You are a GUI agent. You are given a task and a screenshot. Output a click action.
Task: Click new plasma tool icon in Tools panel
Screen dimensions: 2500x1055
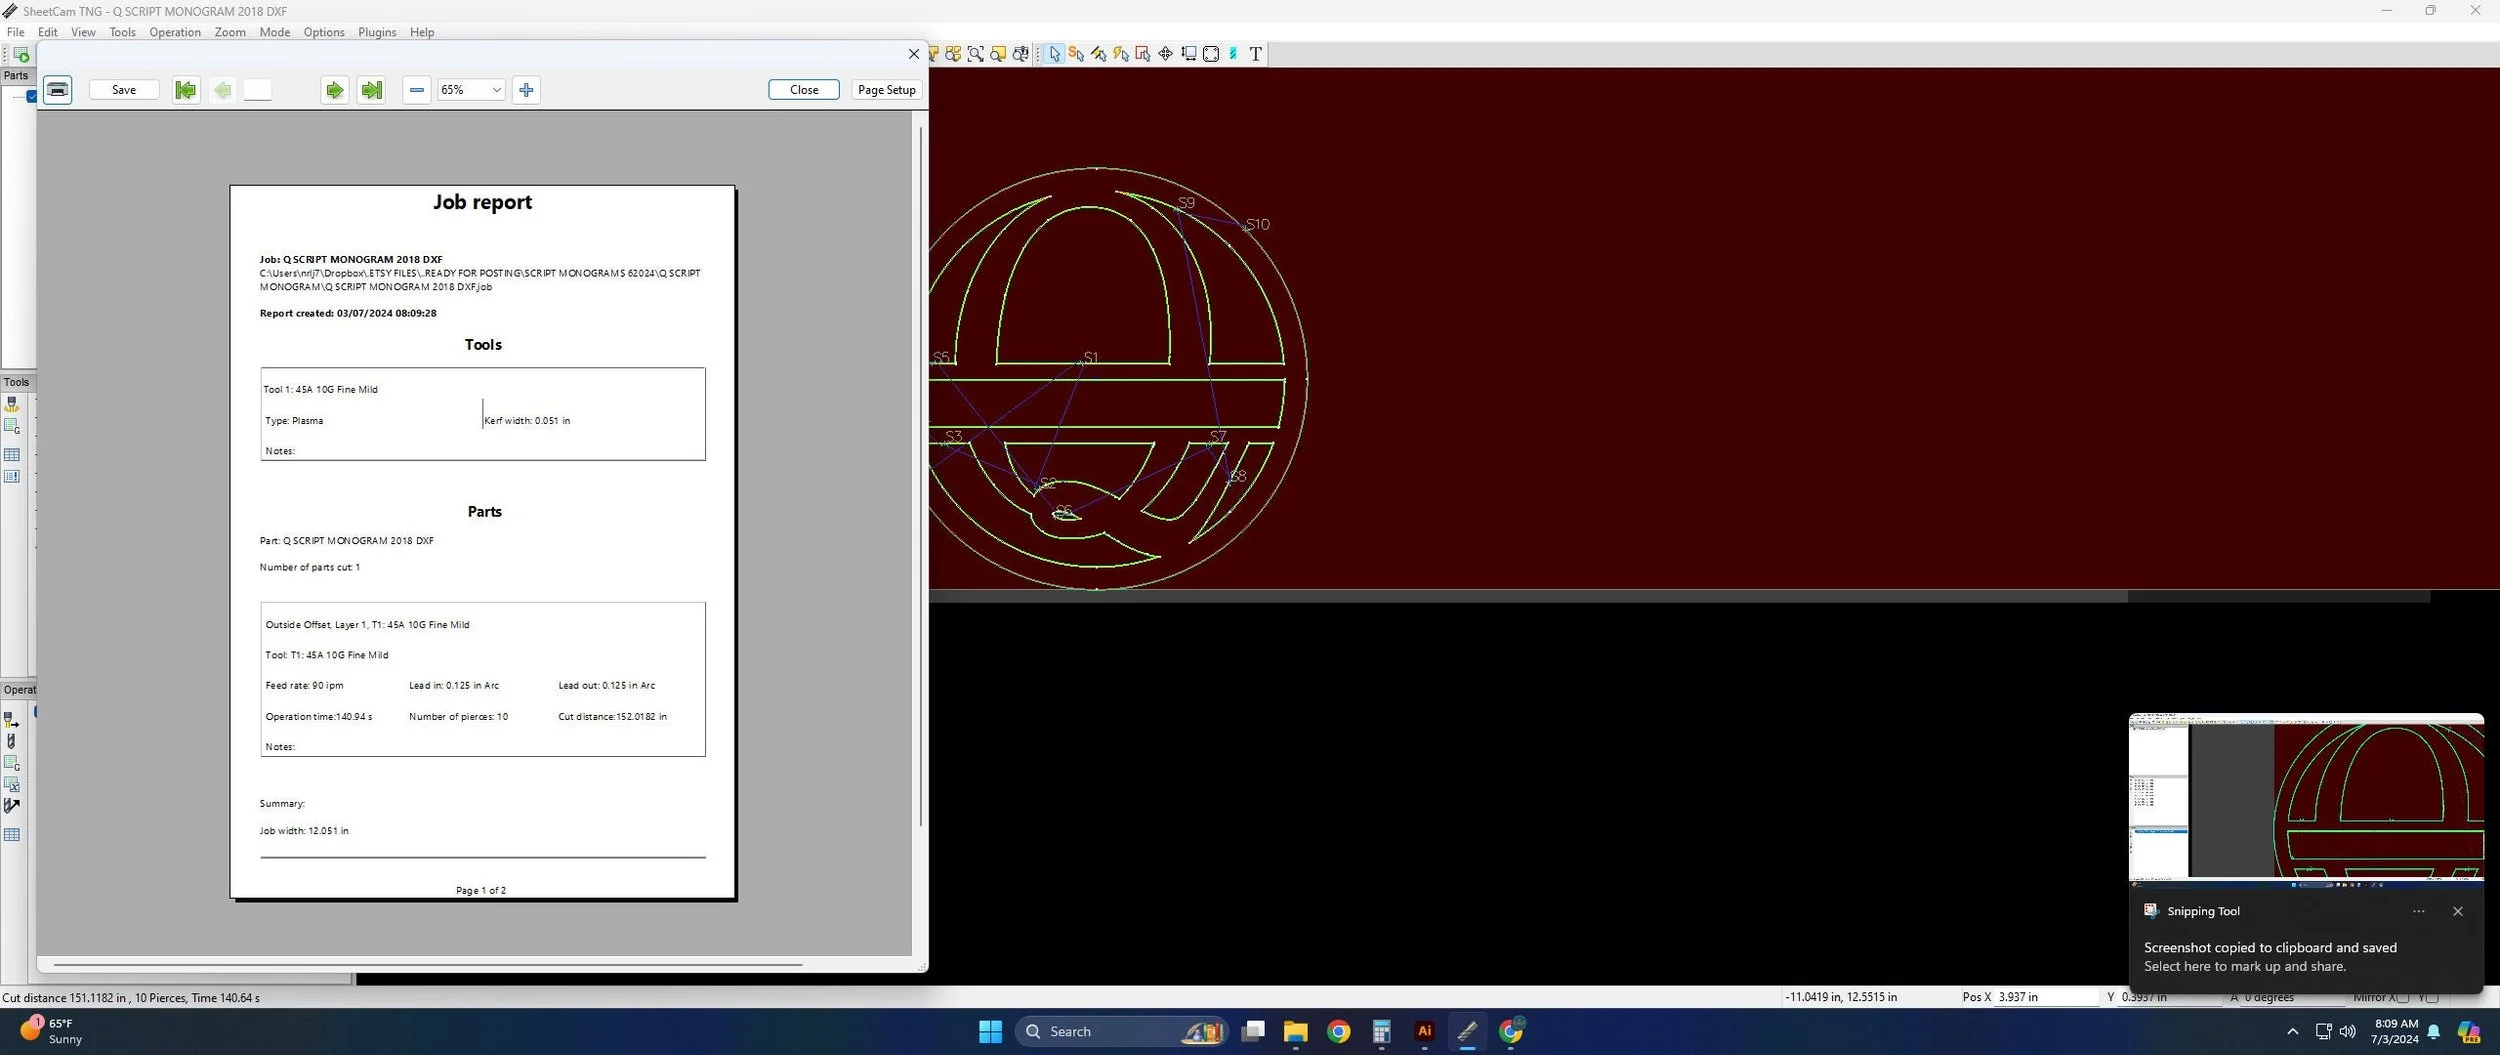tap(12, 404)
